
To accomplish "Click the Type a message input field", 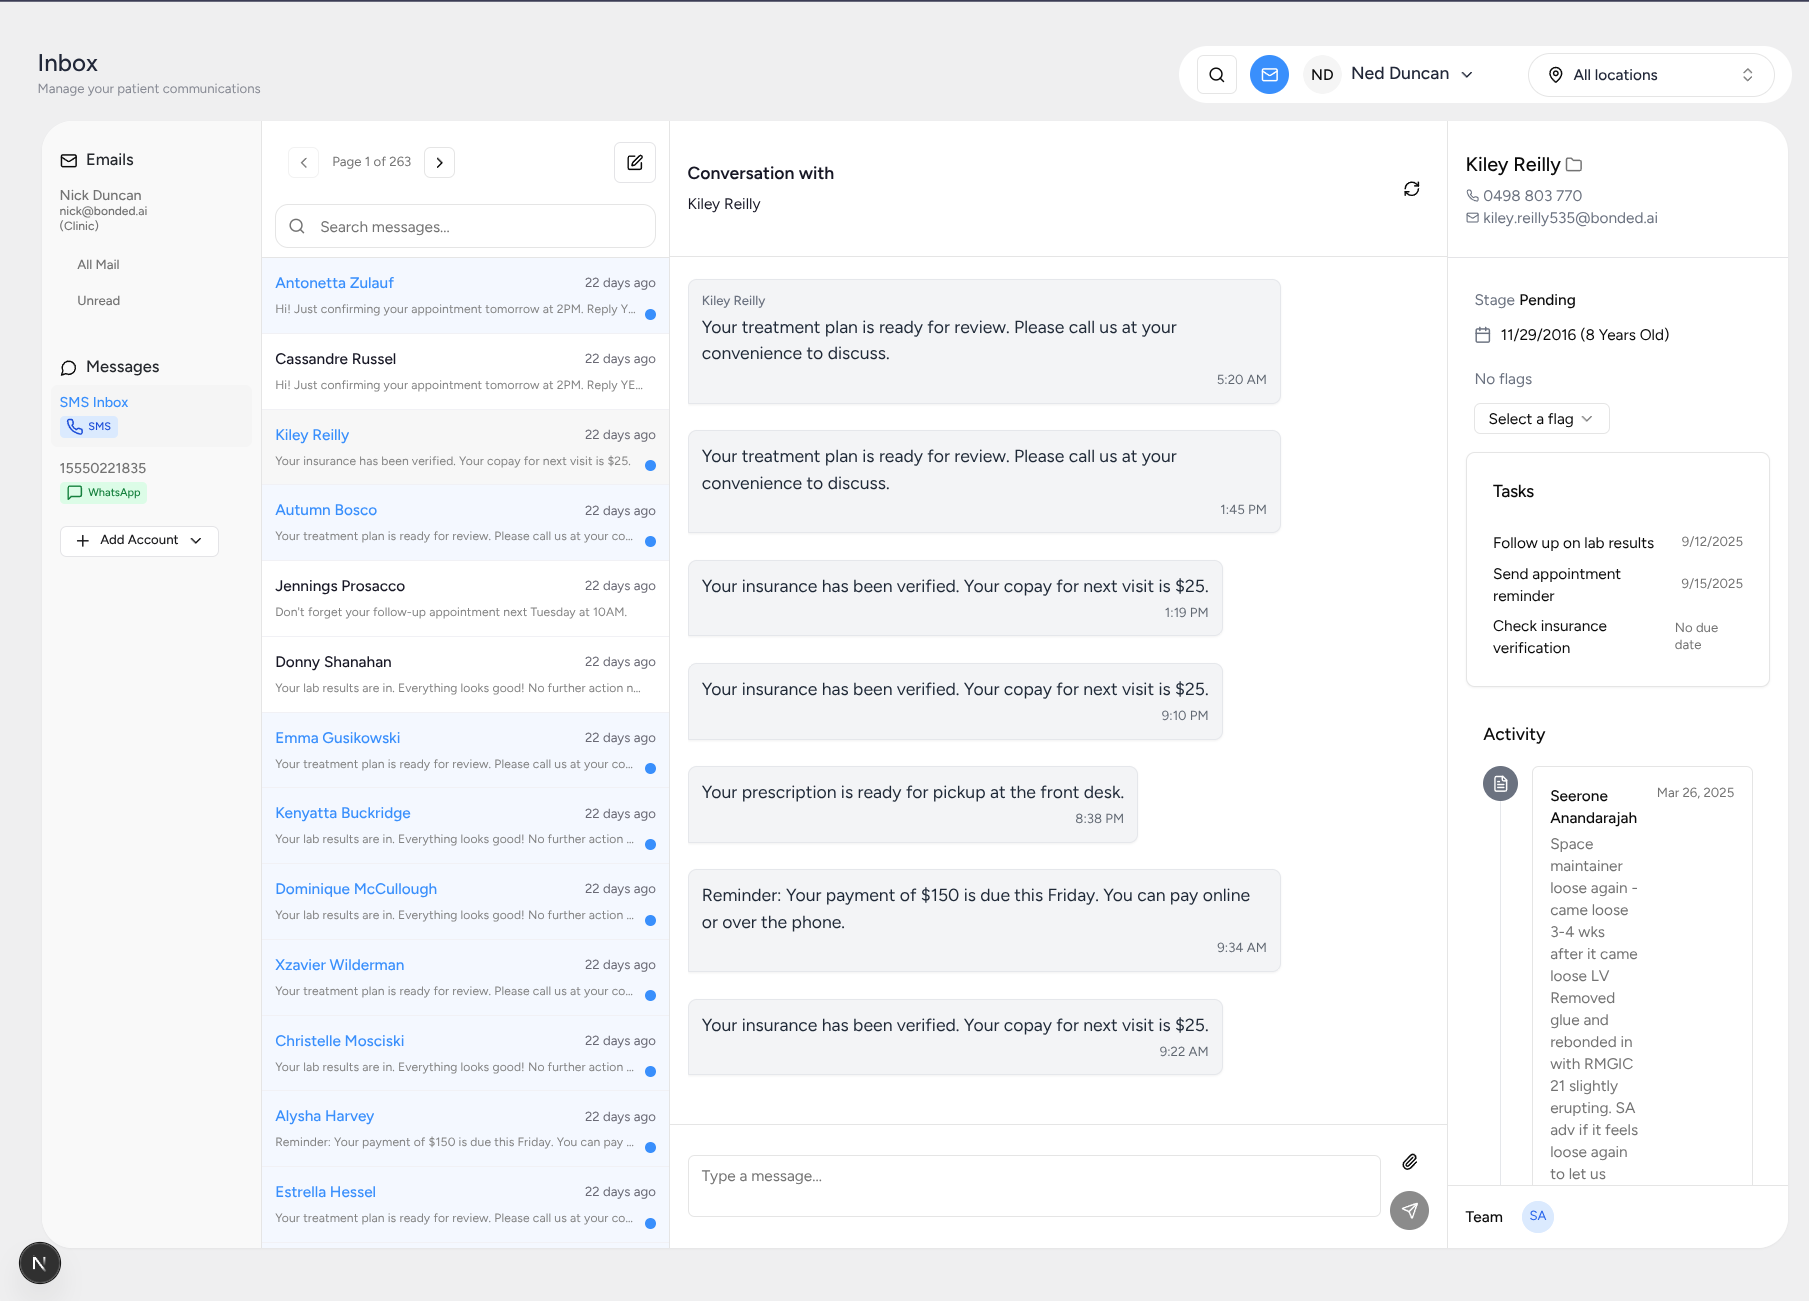I will 1033,1186.
